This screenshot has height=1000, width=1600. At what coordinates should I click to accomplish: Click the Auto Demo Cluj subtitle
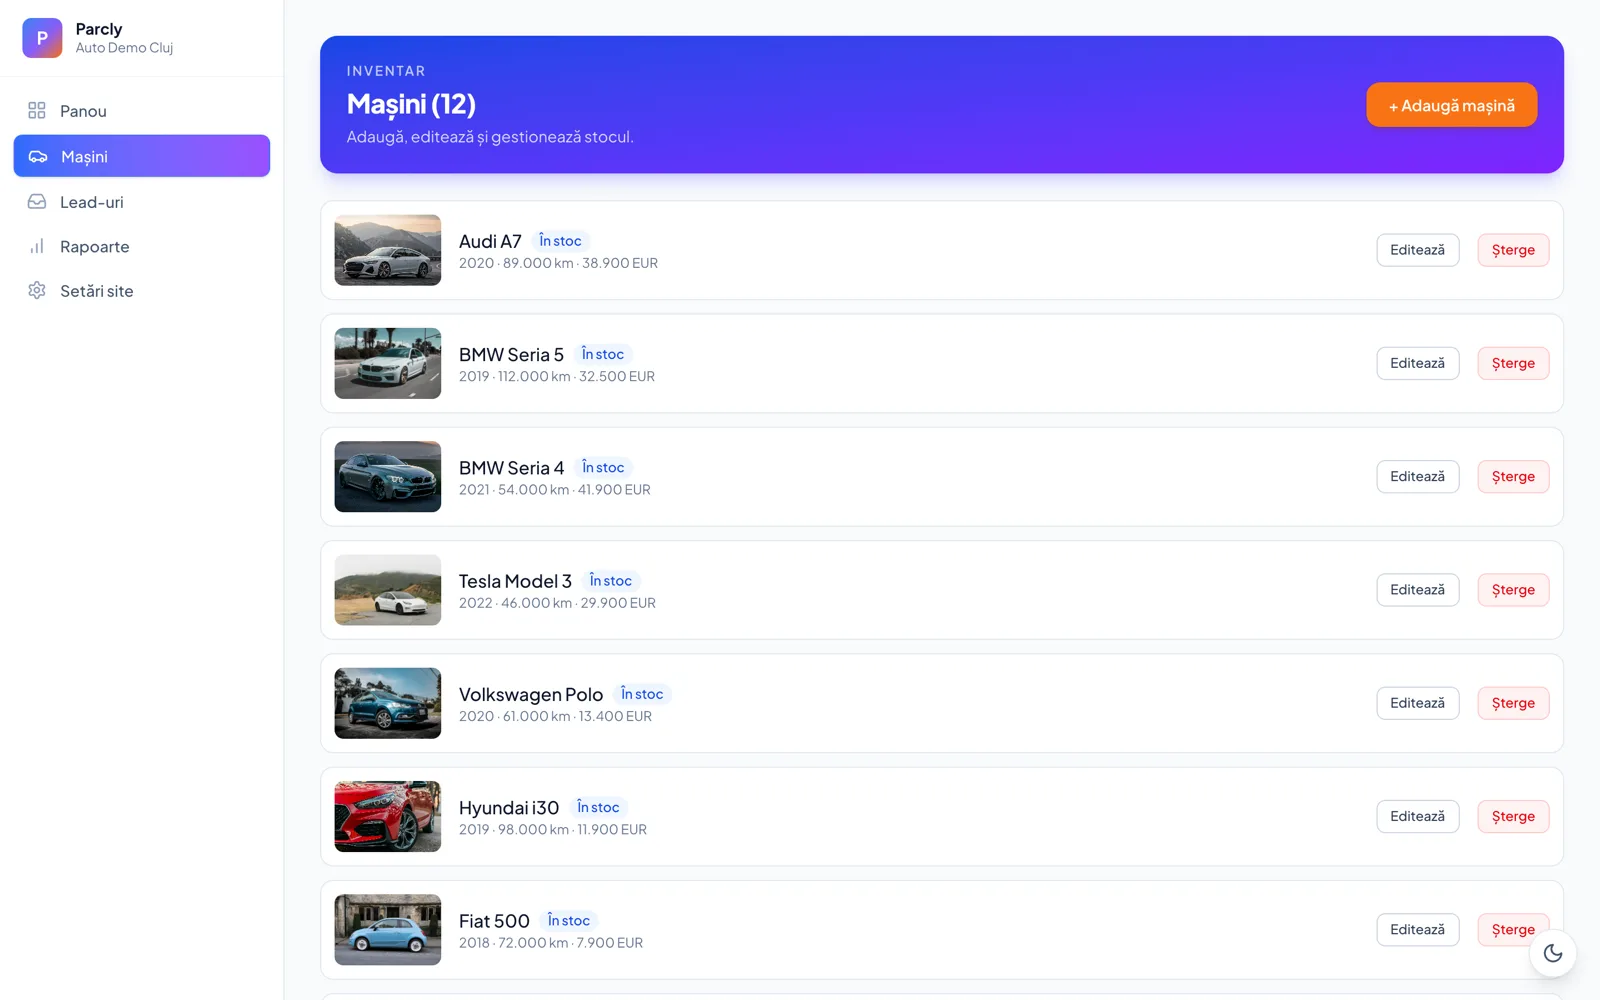[124, 48]
